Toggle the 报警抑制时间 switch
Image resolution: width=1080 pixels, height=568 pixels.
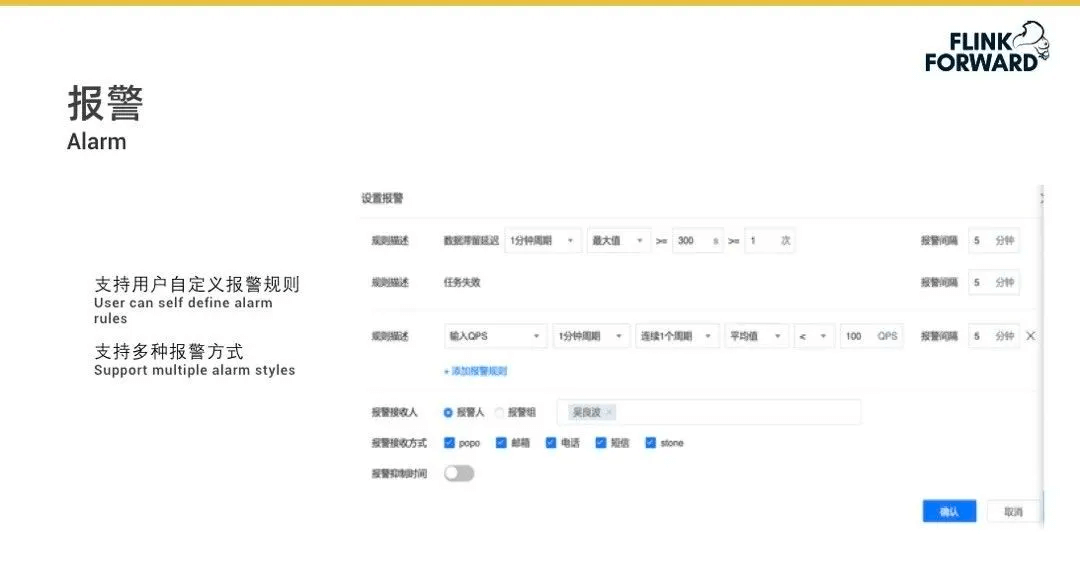tap(459, 473)
